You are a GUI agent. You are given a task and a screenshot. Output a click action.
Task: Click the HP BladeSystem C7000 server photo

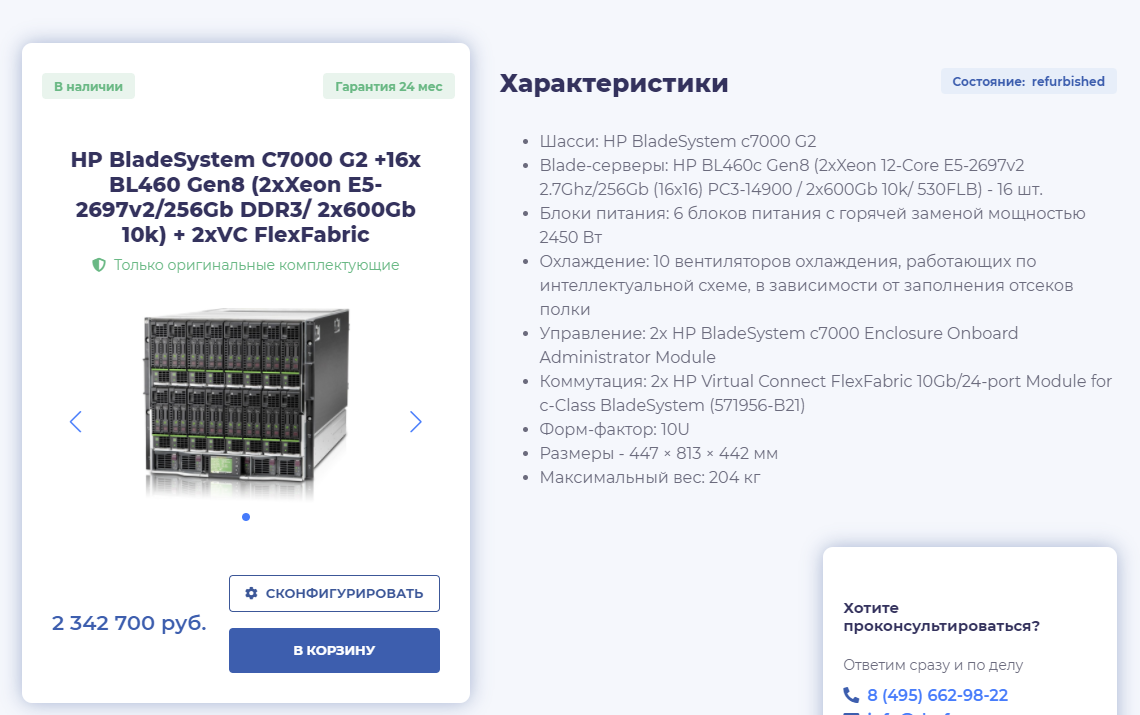tap(246, 404)
